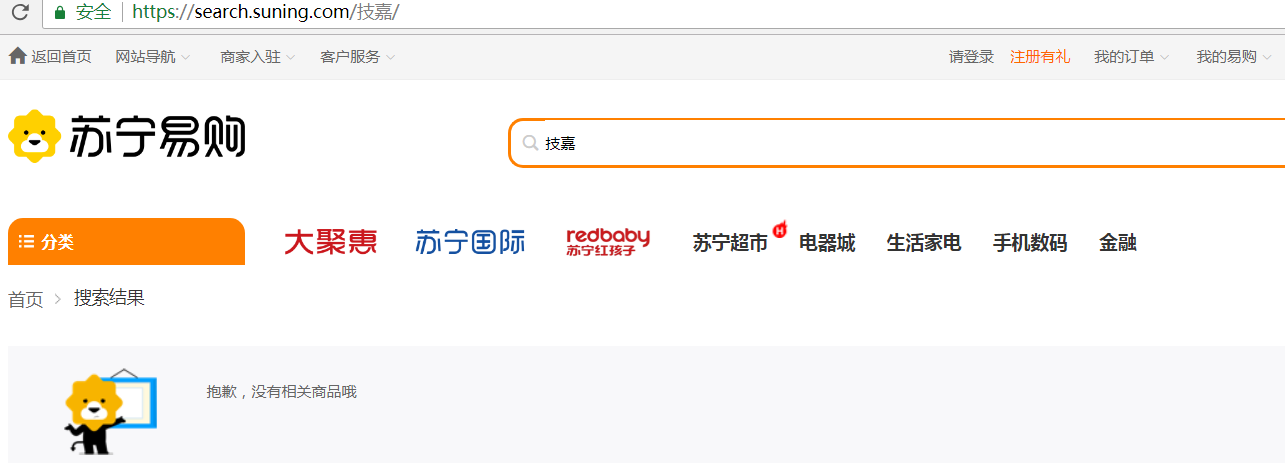Open the 我的易购 dropdown

pos(1235,57)
